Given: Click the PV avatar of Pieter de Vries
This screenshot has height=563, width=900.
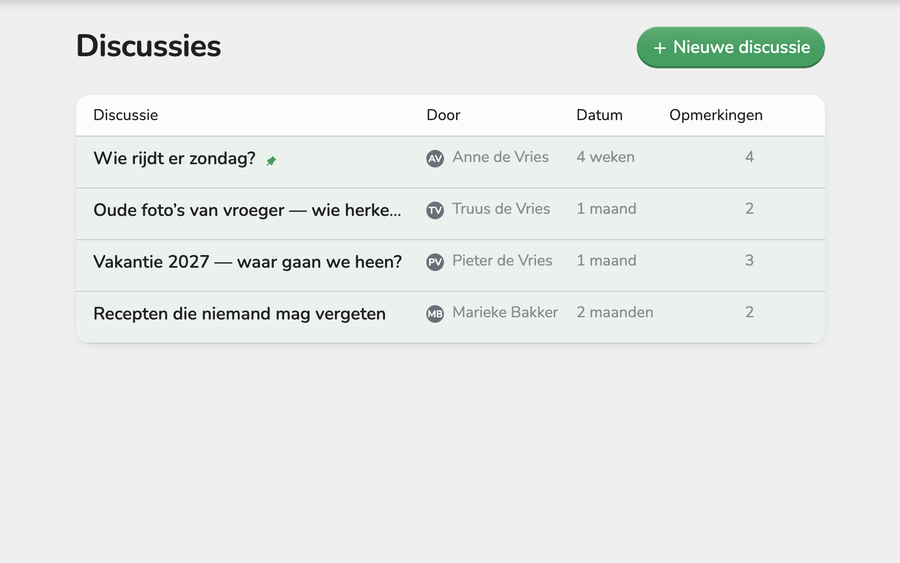Looking at the screenshot, I should [x=435, y=262].
